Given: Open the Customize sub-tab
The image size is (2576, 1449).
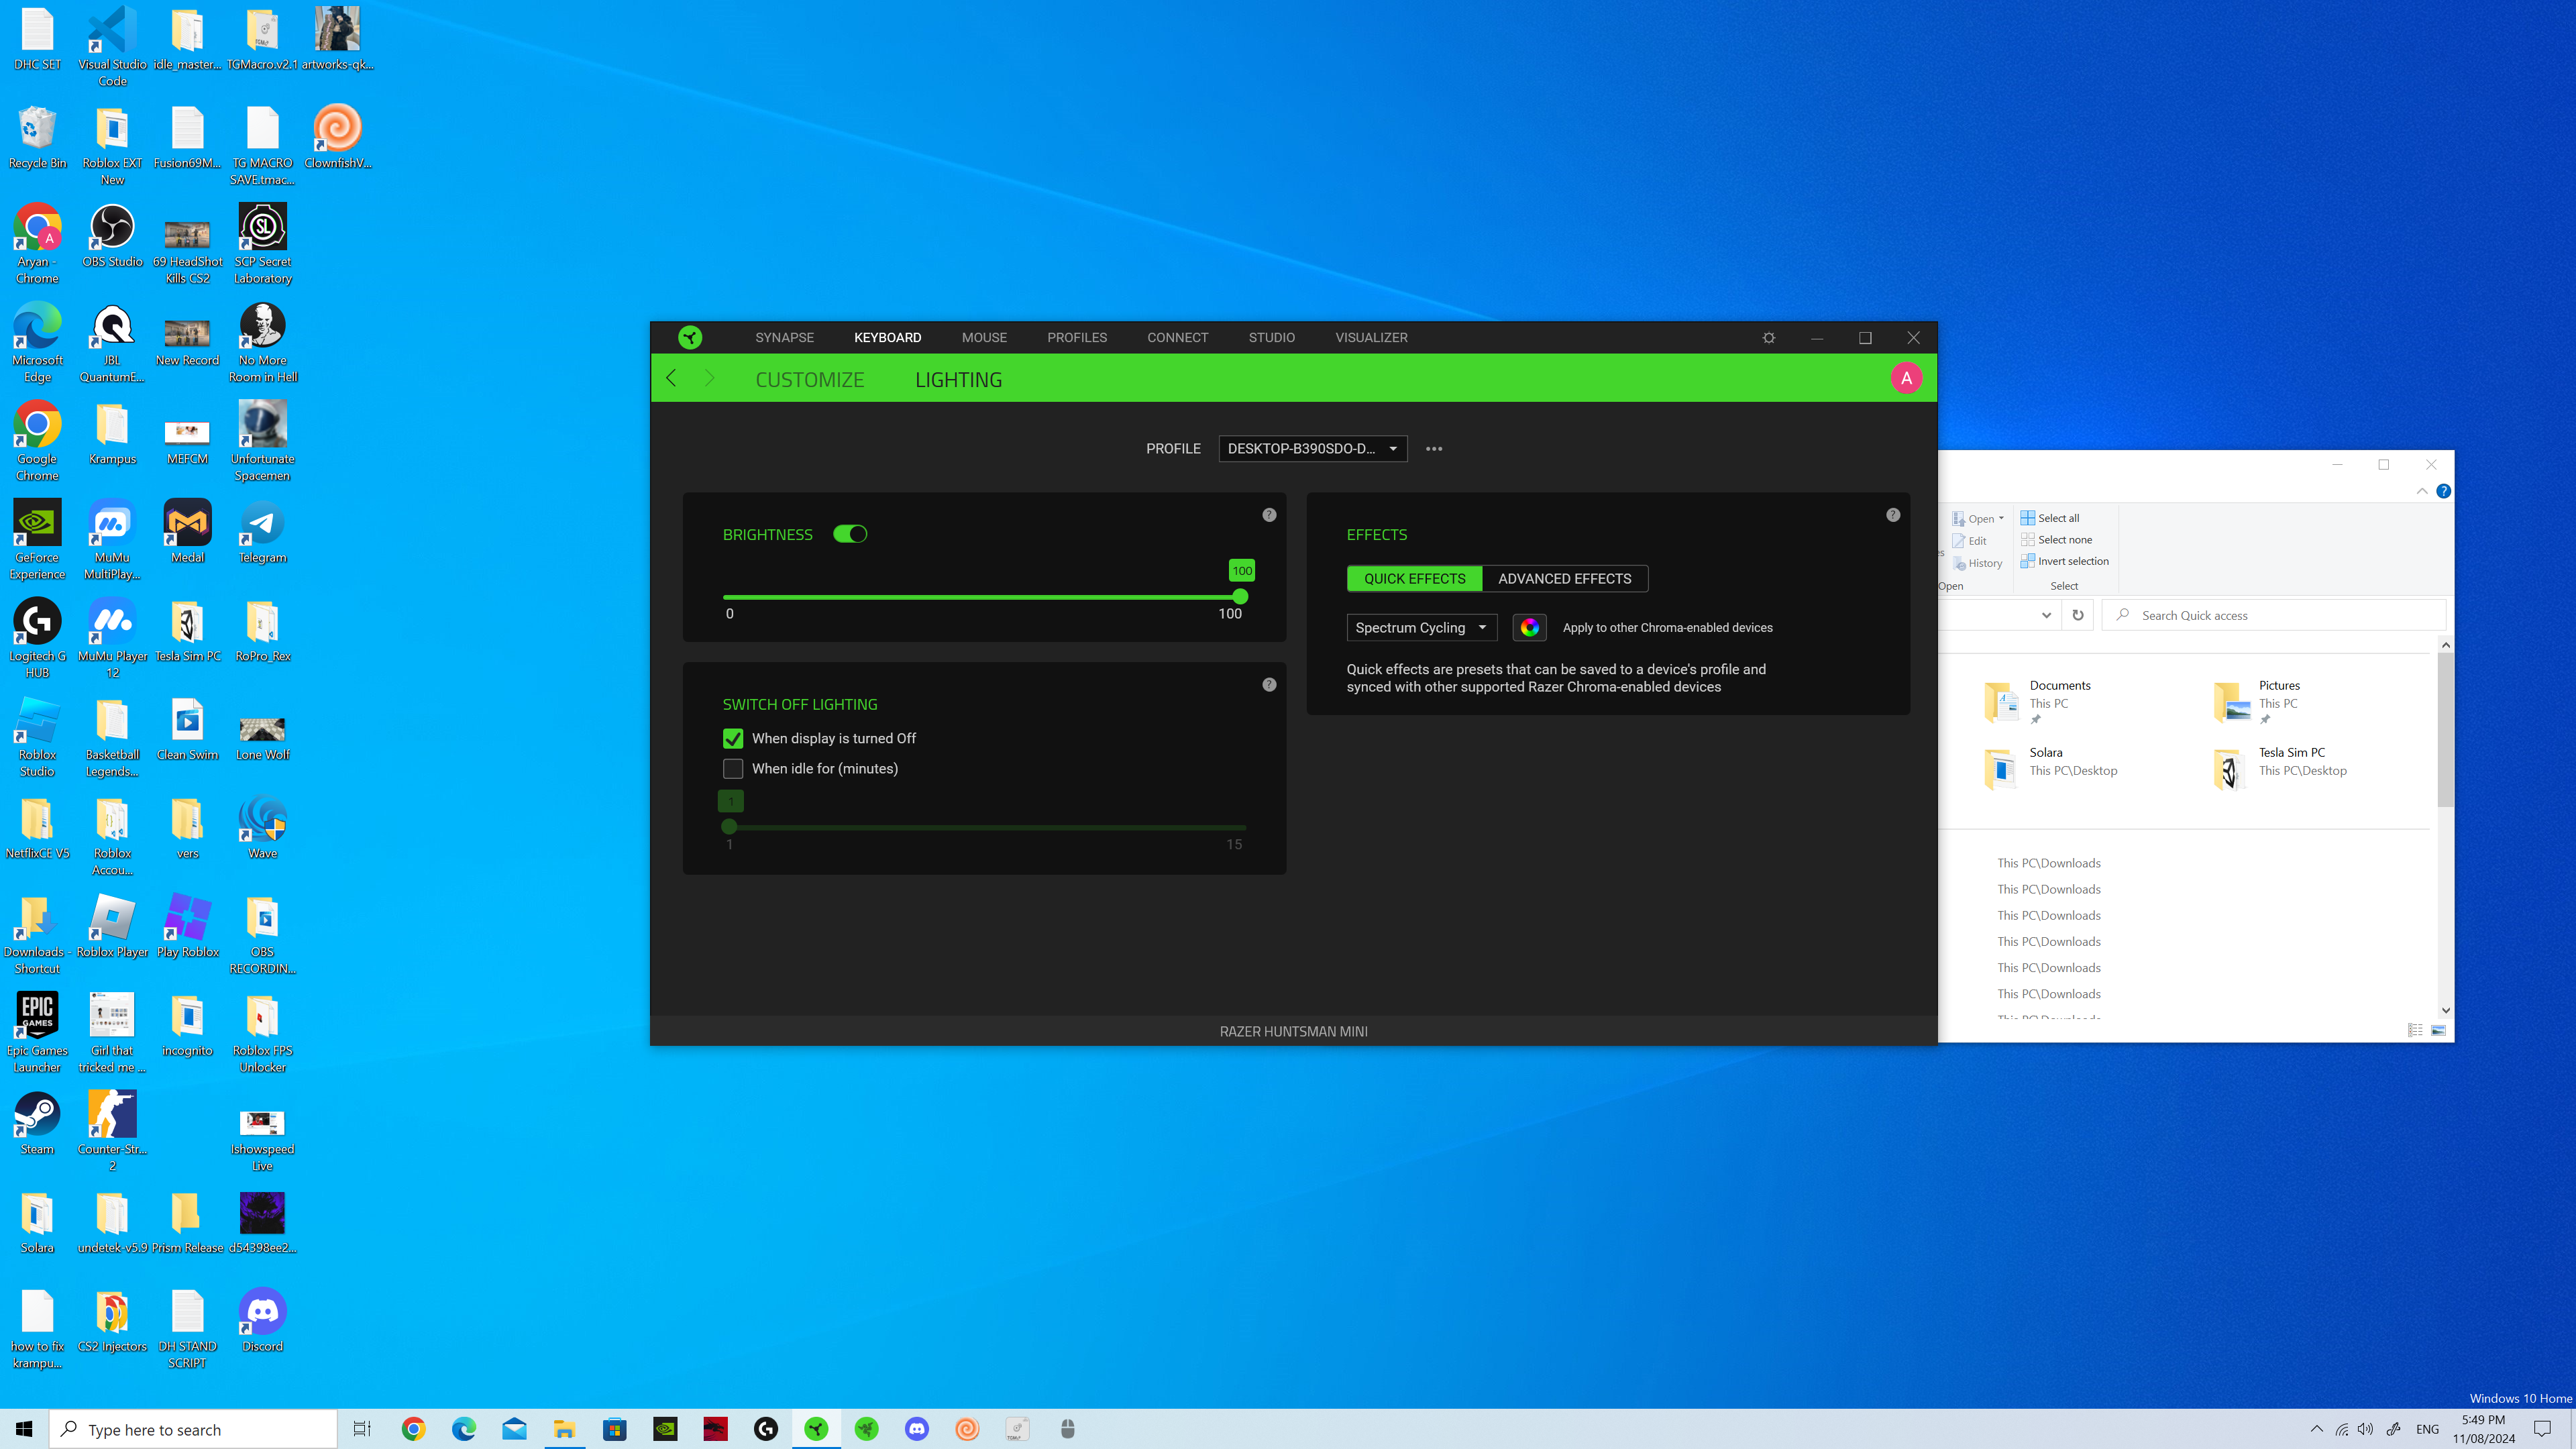Looking at the screenshot, I should [809, 380].
